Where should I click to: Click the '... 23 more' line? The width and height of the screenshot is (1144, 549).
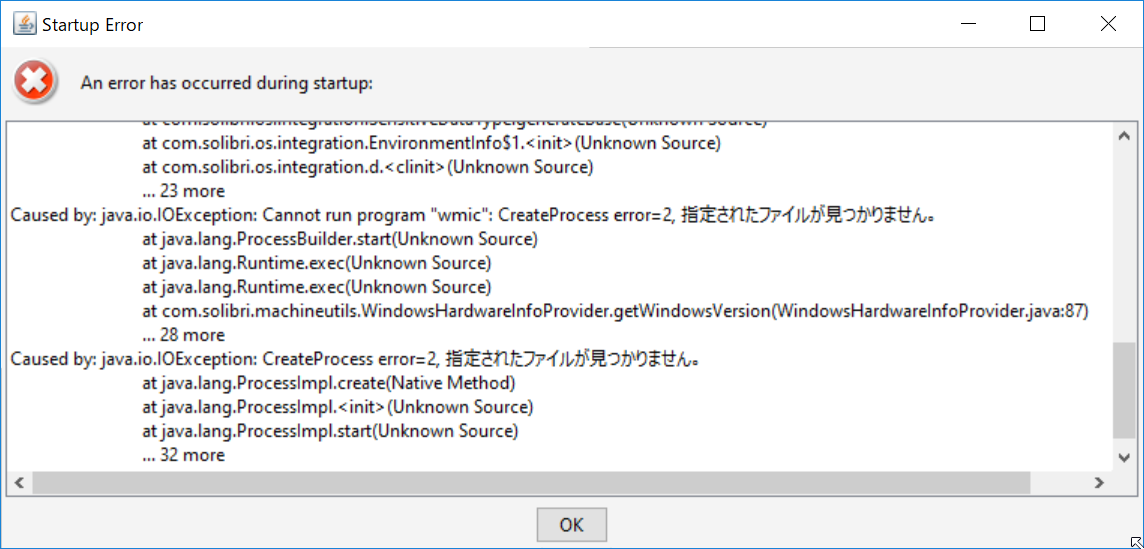click(184, 191)
